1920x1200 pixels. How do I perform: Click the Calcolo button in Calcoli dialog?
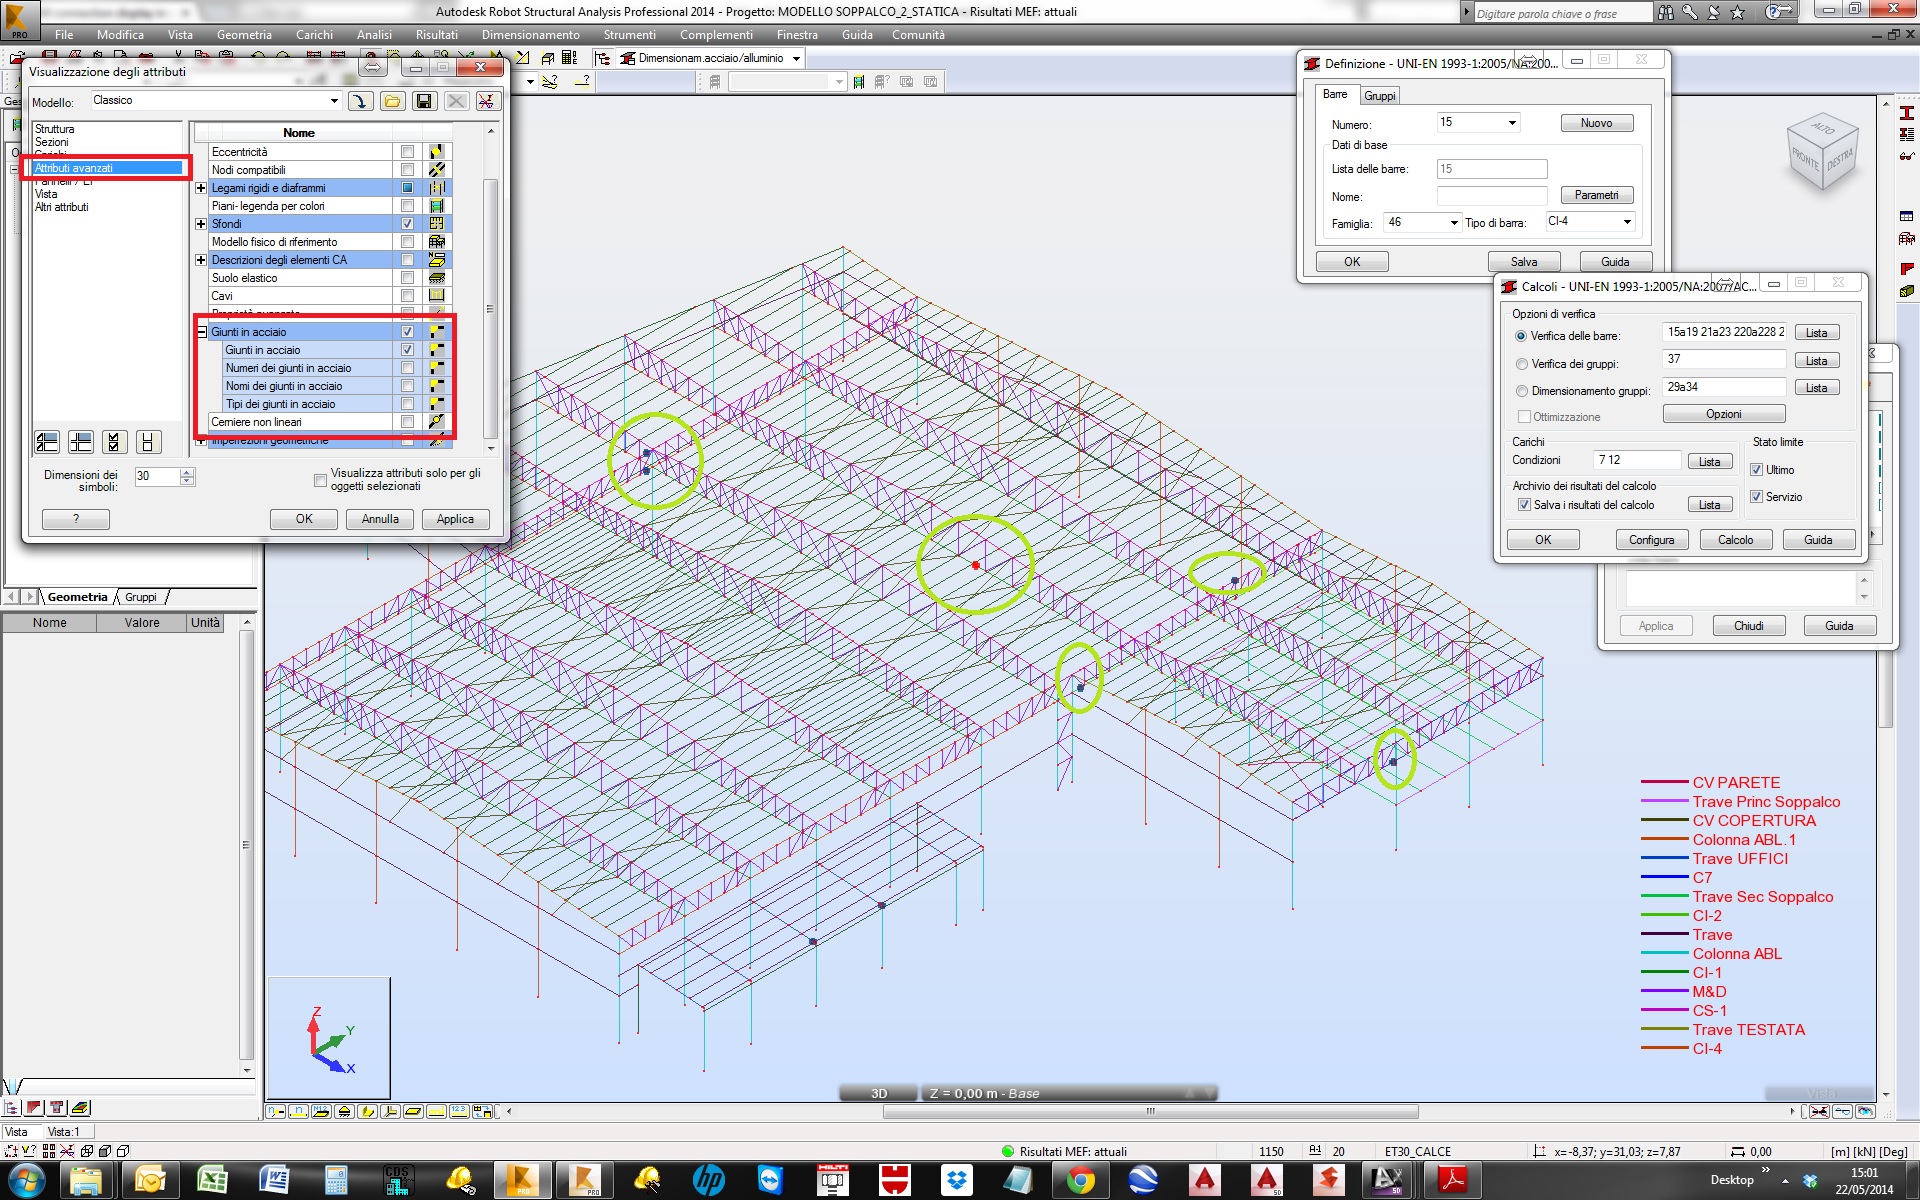(1735, 540)
